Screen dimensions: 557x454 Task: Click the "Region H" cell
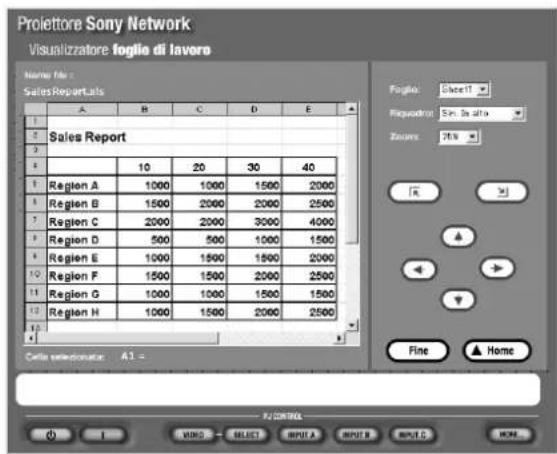[x=82, y=312]
